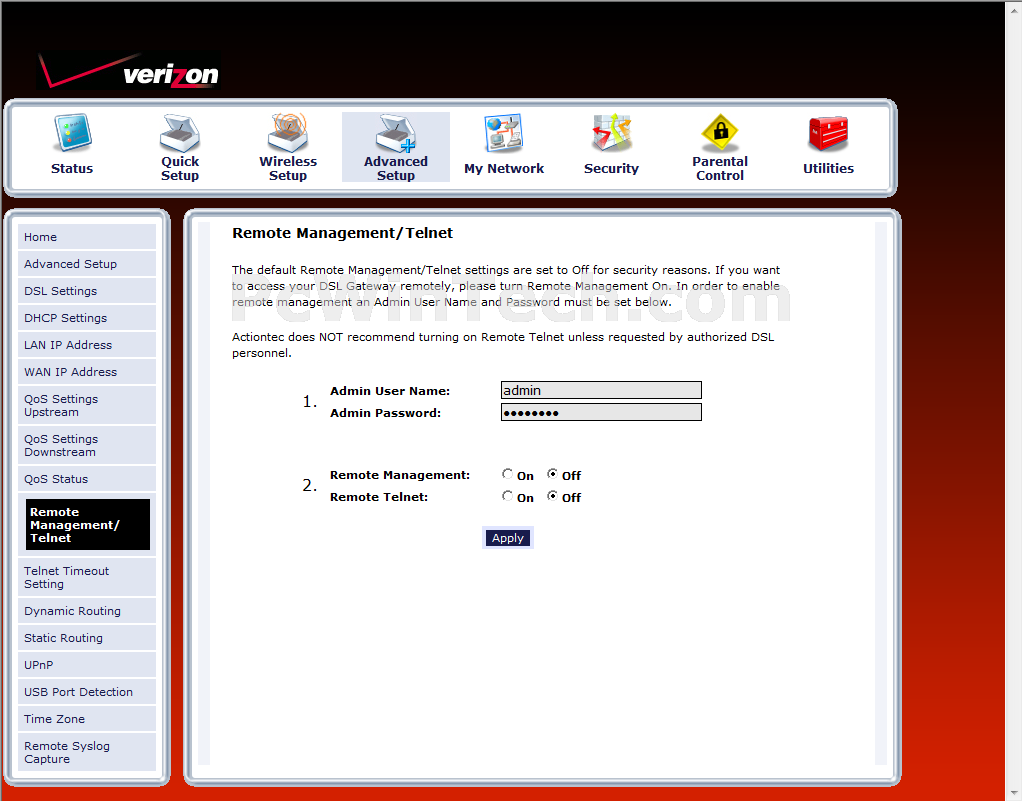Click the Admin User Name field
Image resolution: width=1022 pixels, height=801 pixels.
tap(601, 390)
